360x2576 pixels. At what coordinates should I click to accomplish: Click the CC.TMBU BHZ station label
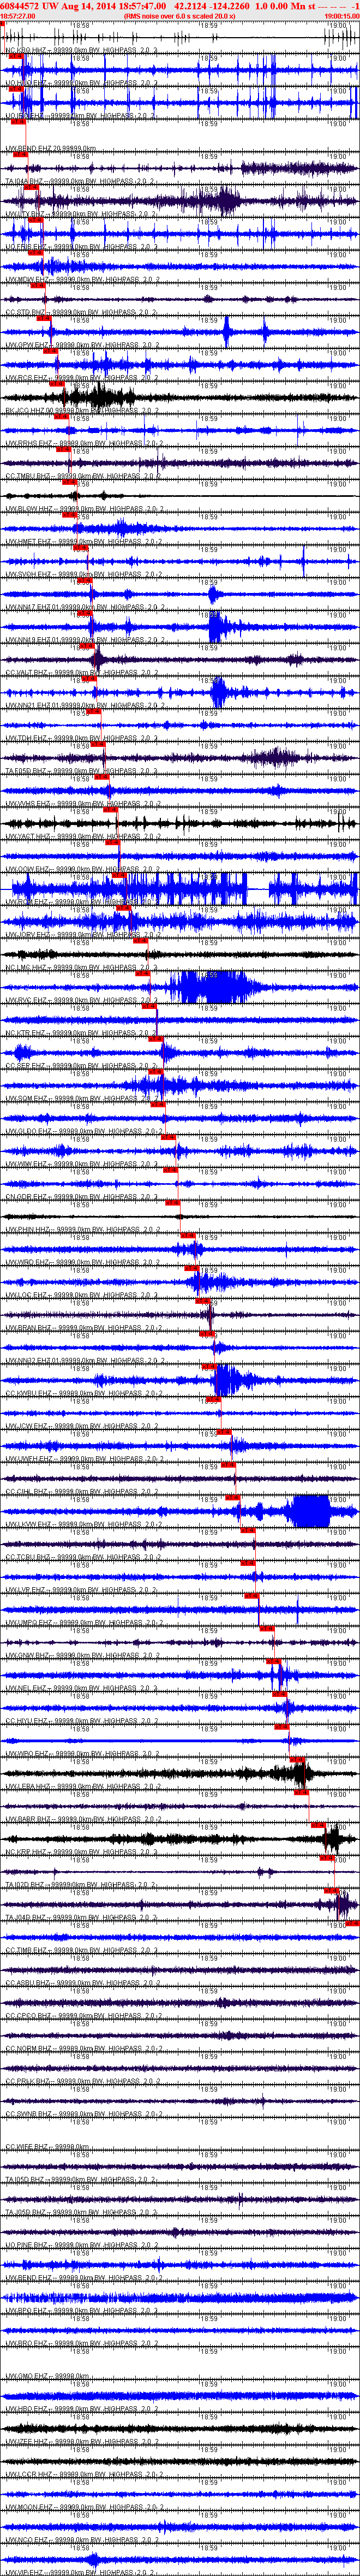82,475
